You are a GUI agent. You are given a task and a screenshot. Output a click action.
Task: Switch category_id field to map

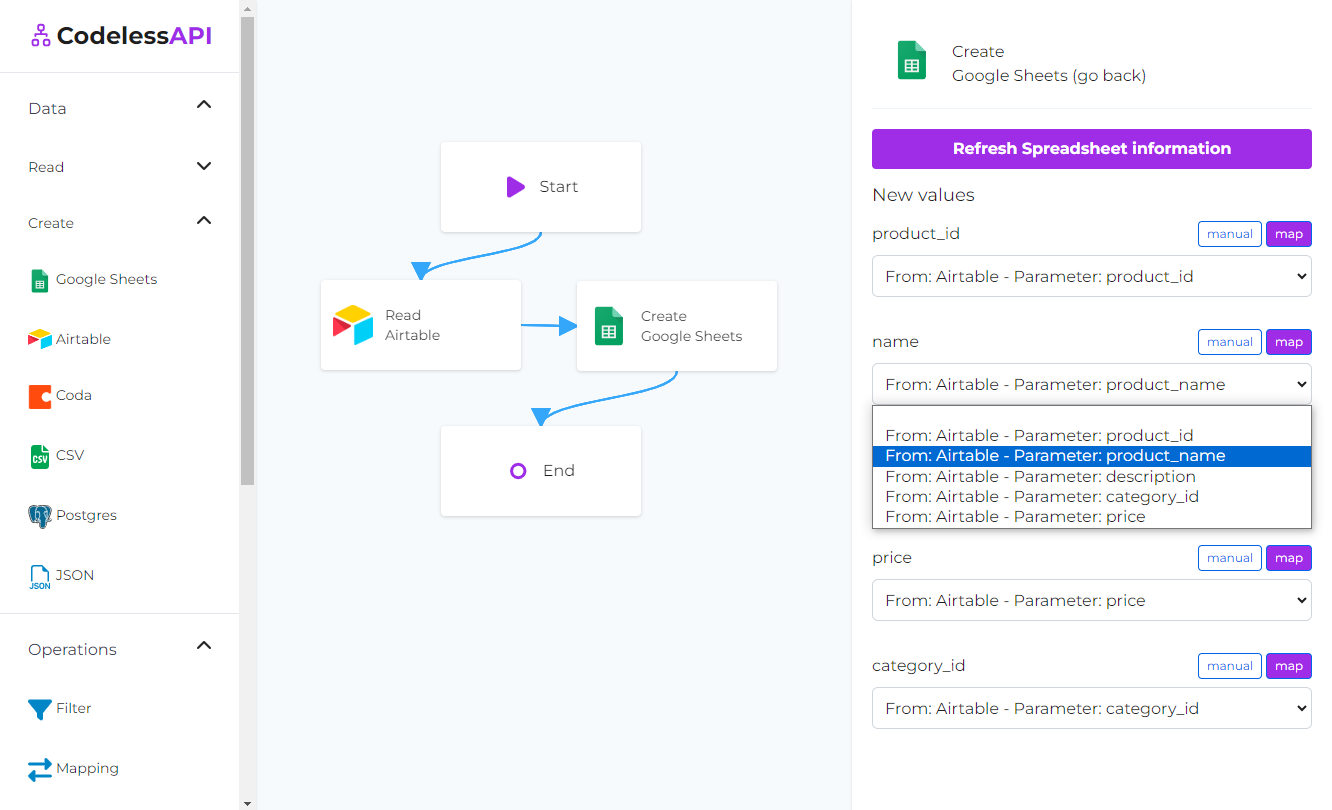1289,666
